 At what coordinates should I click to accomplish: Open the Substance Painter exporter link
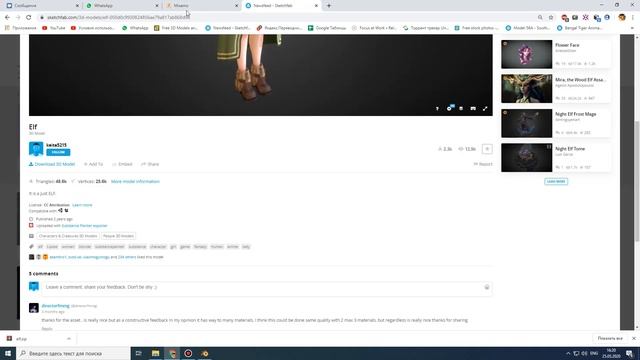84,225
